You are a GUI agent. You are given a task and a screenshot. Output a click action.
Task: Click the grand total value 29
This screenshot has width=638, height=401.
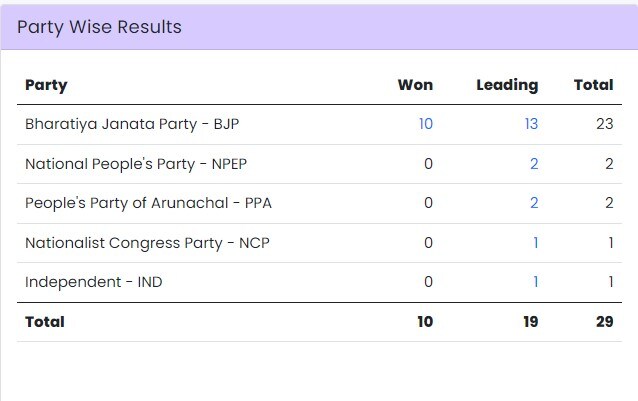tap(605, 322)
